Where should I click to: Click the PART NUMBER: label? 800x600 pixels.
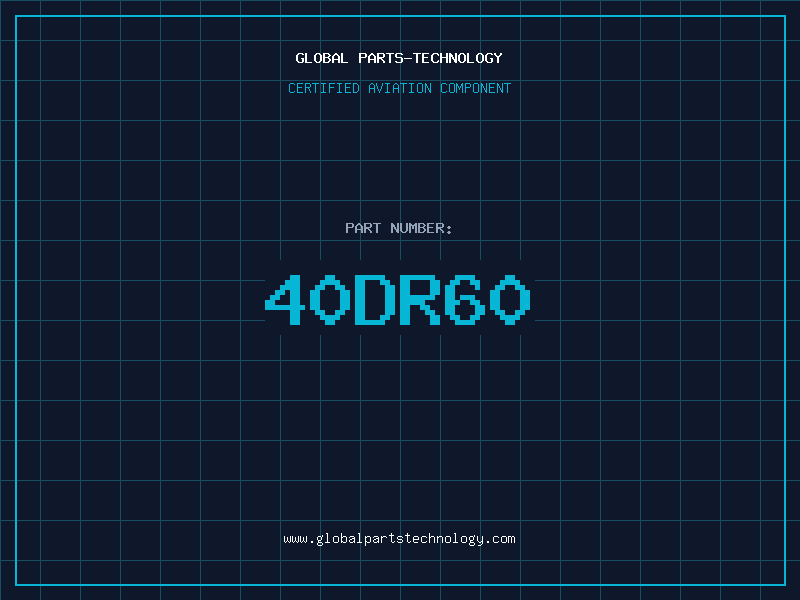[398, 228]
